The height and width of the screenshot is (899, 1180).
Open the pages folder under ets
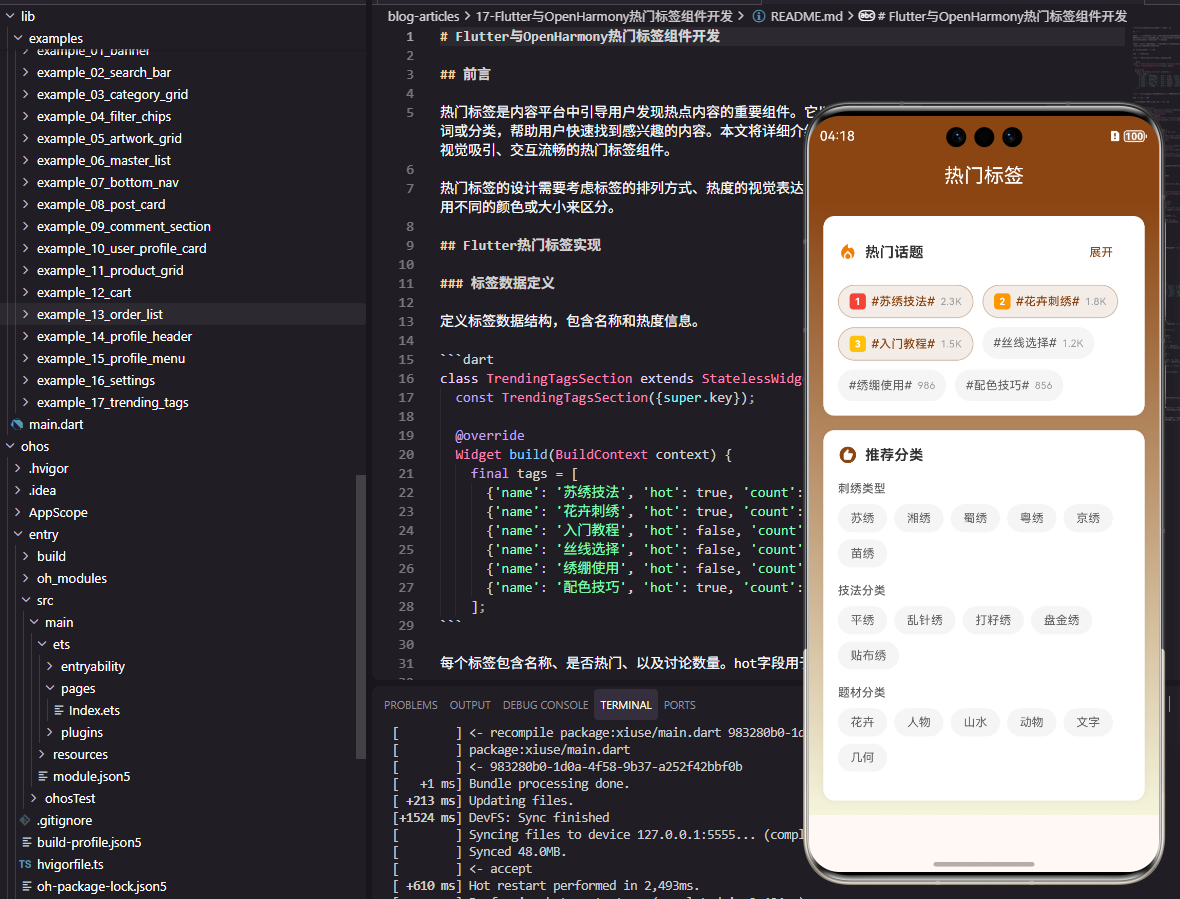pos(78,688)
